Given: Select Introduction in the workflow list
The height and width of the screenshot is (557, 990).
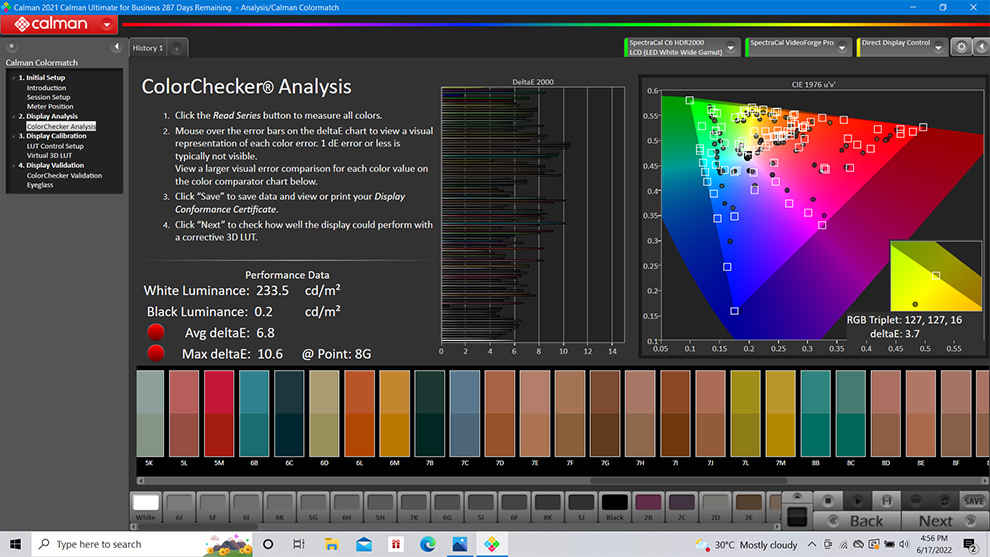Looking at the screenshot, I should point(46,88).
